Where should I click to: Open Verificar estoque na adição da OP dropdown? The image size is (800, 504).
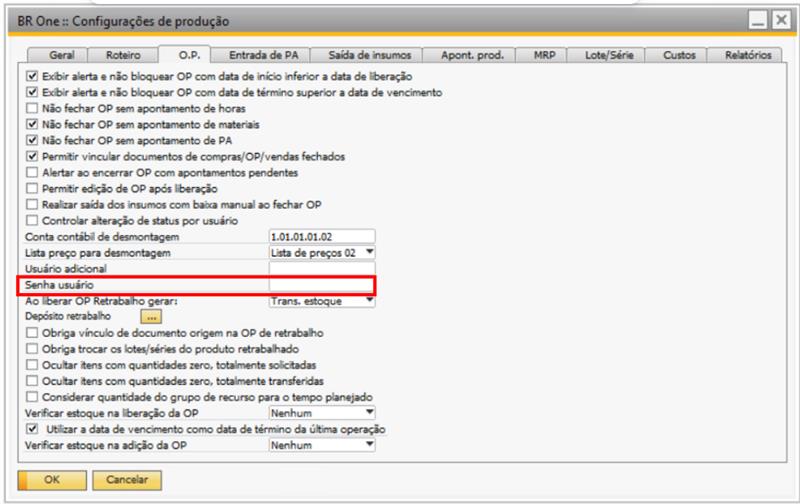[369, 445]
